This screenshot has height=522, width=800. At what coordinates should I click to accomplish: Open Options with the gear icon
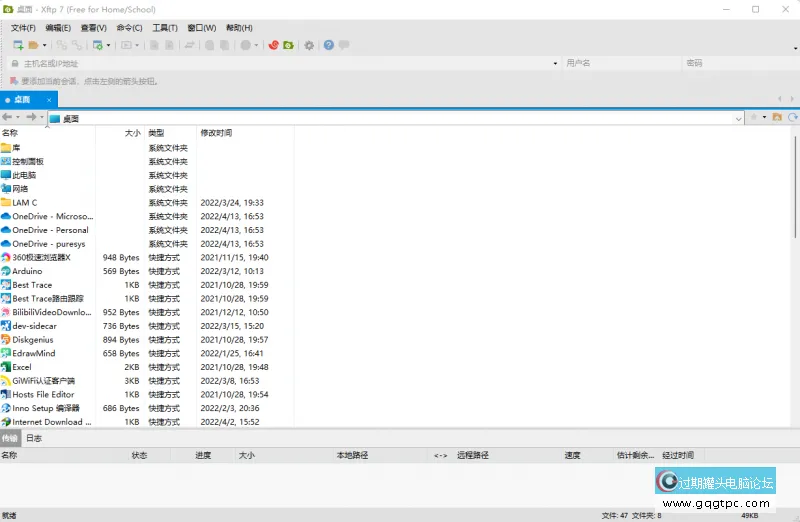tap(309, 45)
